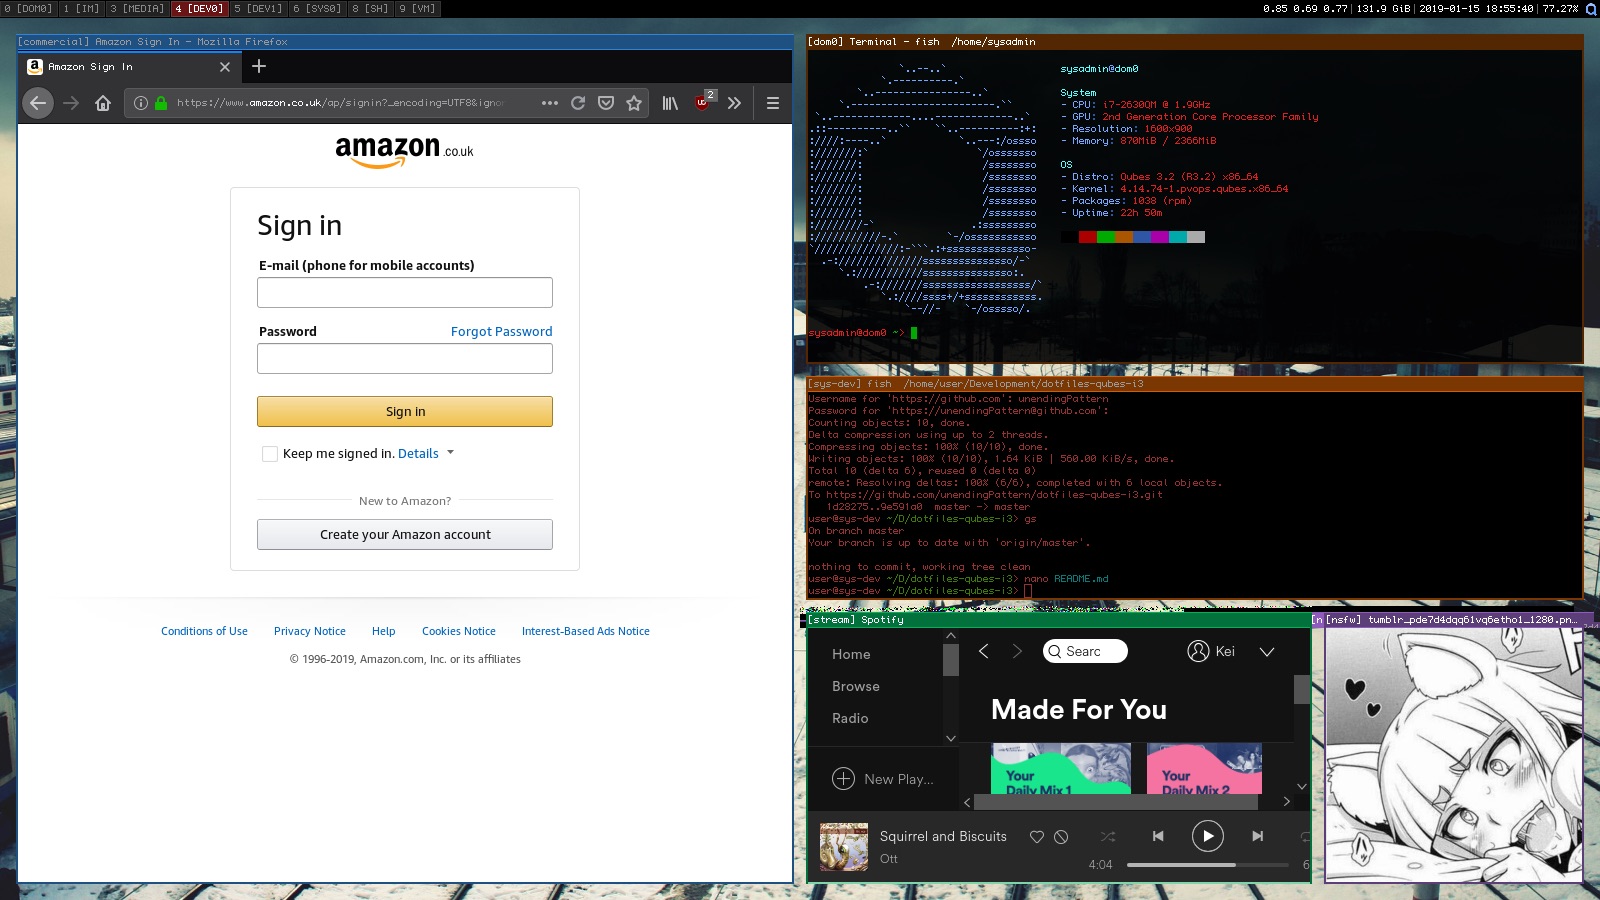Switch to workspace 3 [MEDIA]

click(x=137, y=8)
